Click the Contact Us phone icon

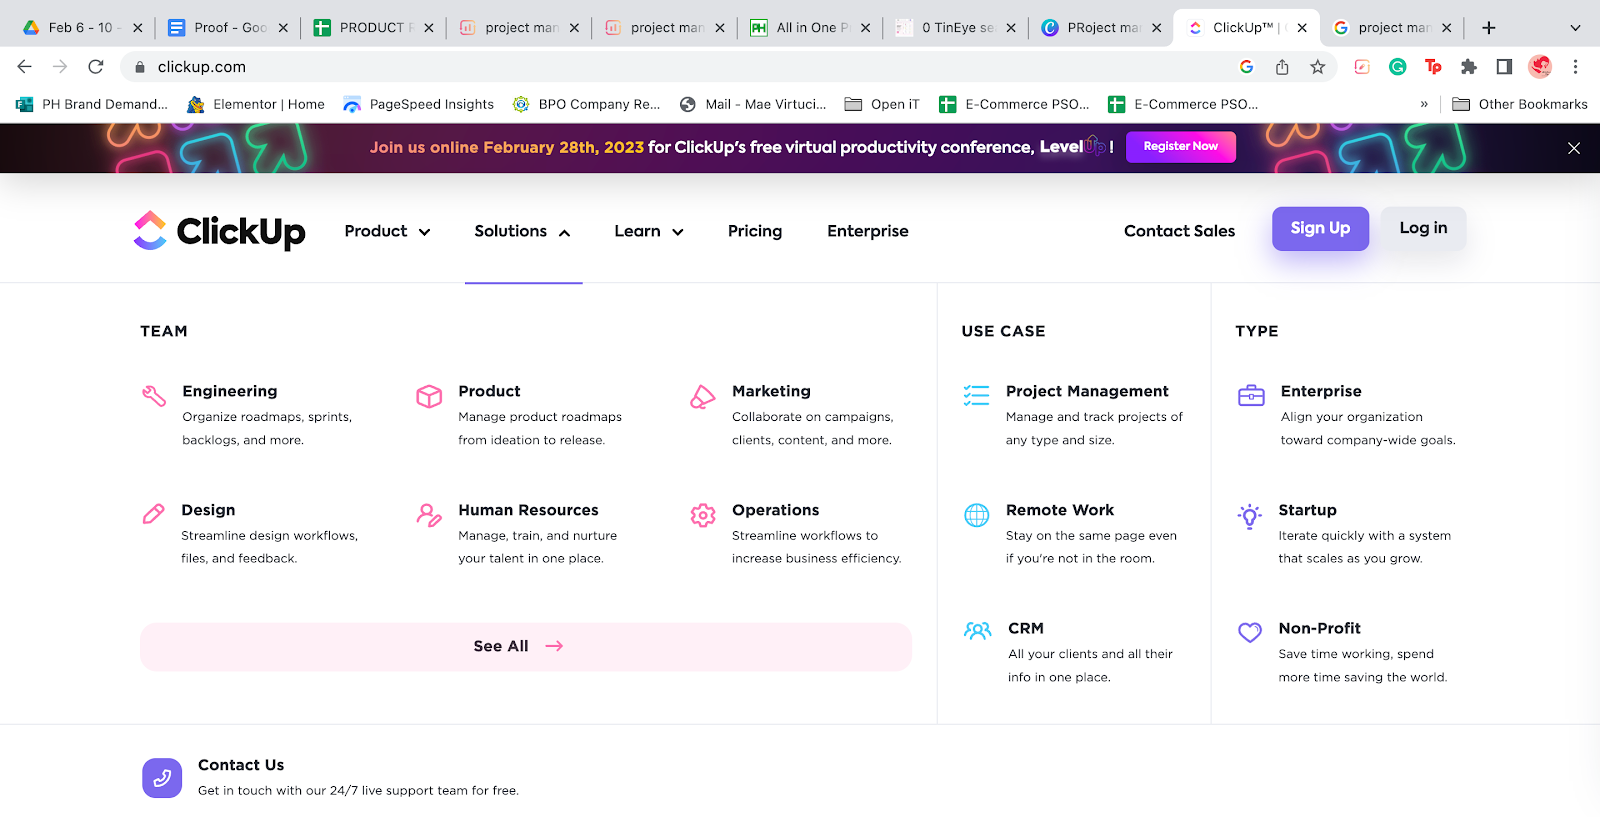pyautogui.click(x=162, y=778)
